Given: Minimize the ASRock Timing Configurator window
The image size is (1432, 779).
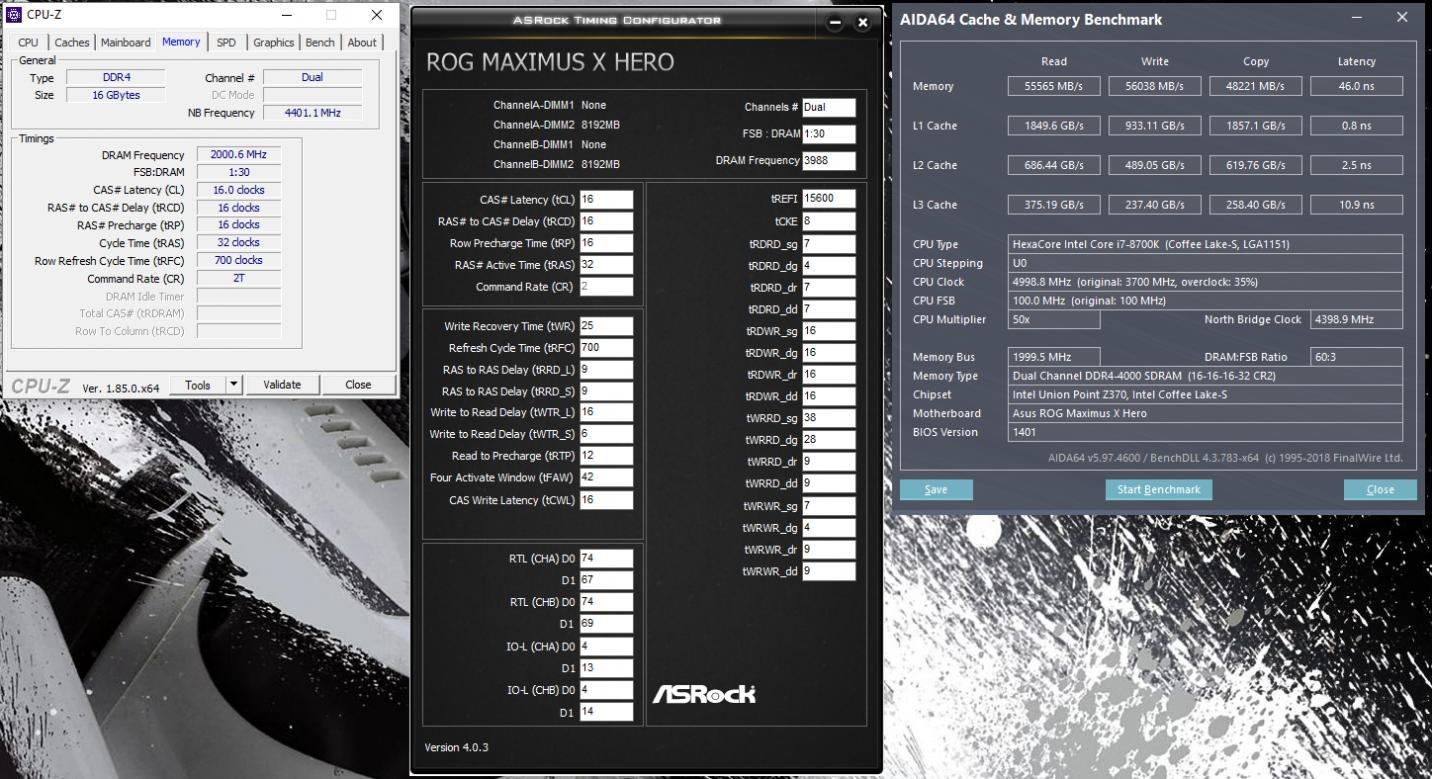Looking at the screenshot, I should [x=835, y=22].
